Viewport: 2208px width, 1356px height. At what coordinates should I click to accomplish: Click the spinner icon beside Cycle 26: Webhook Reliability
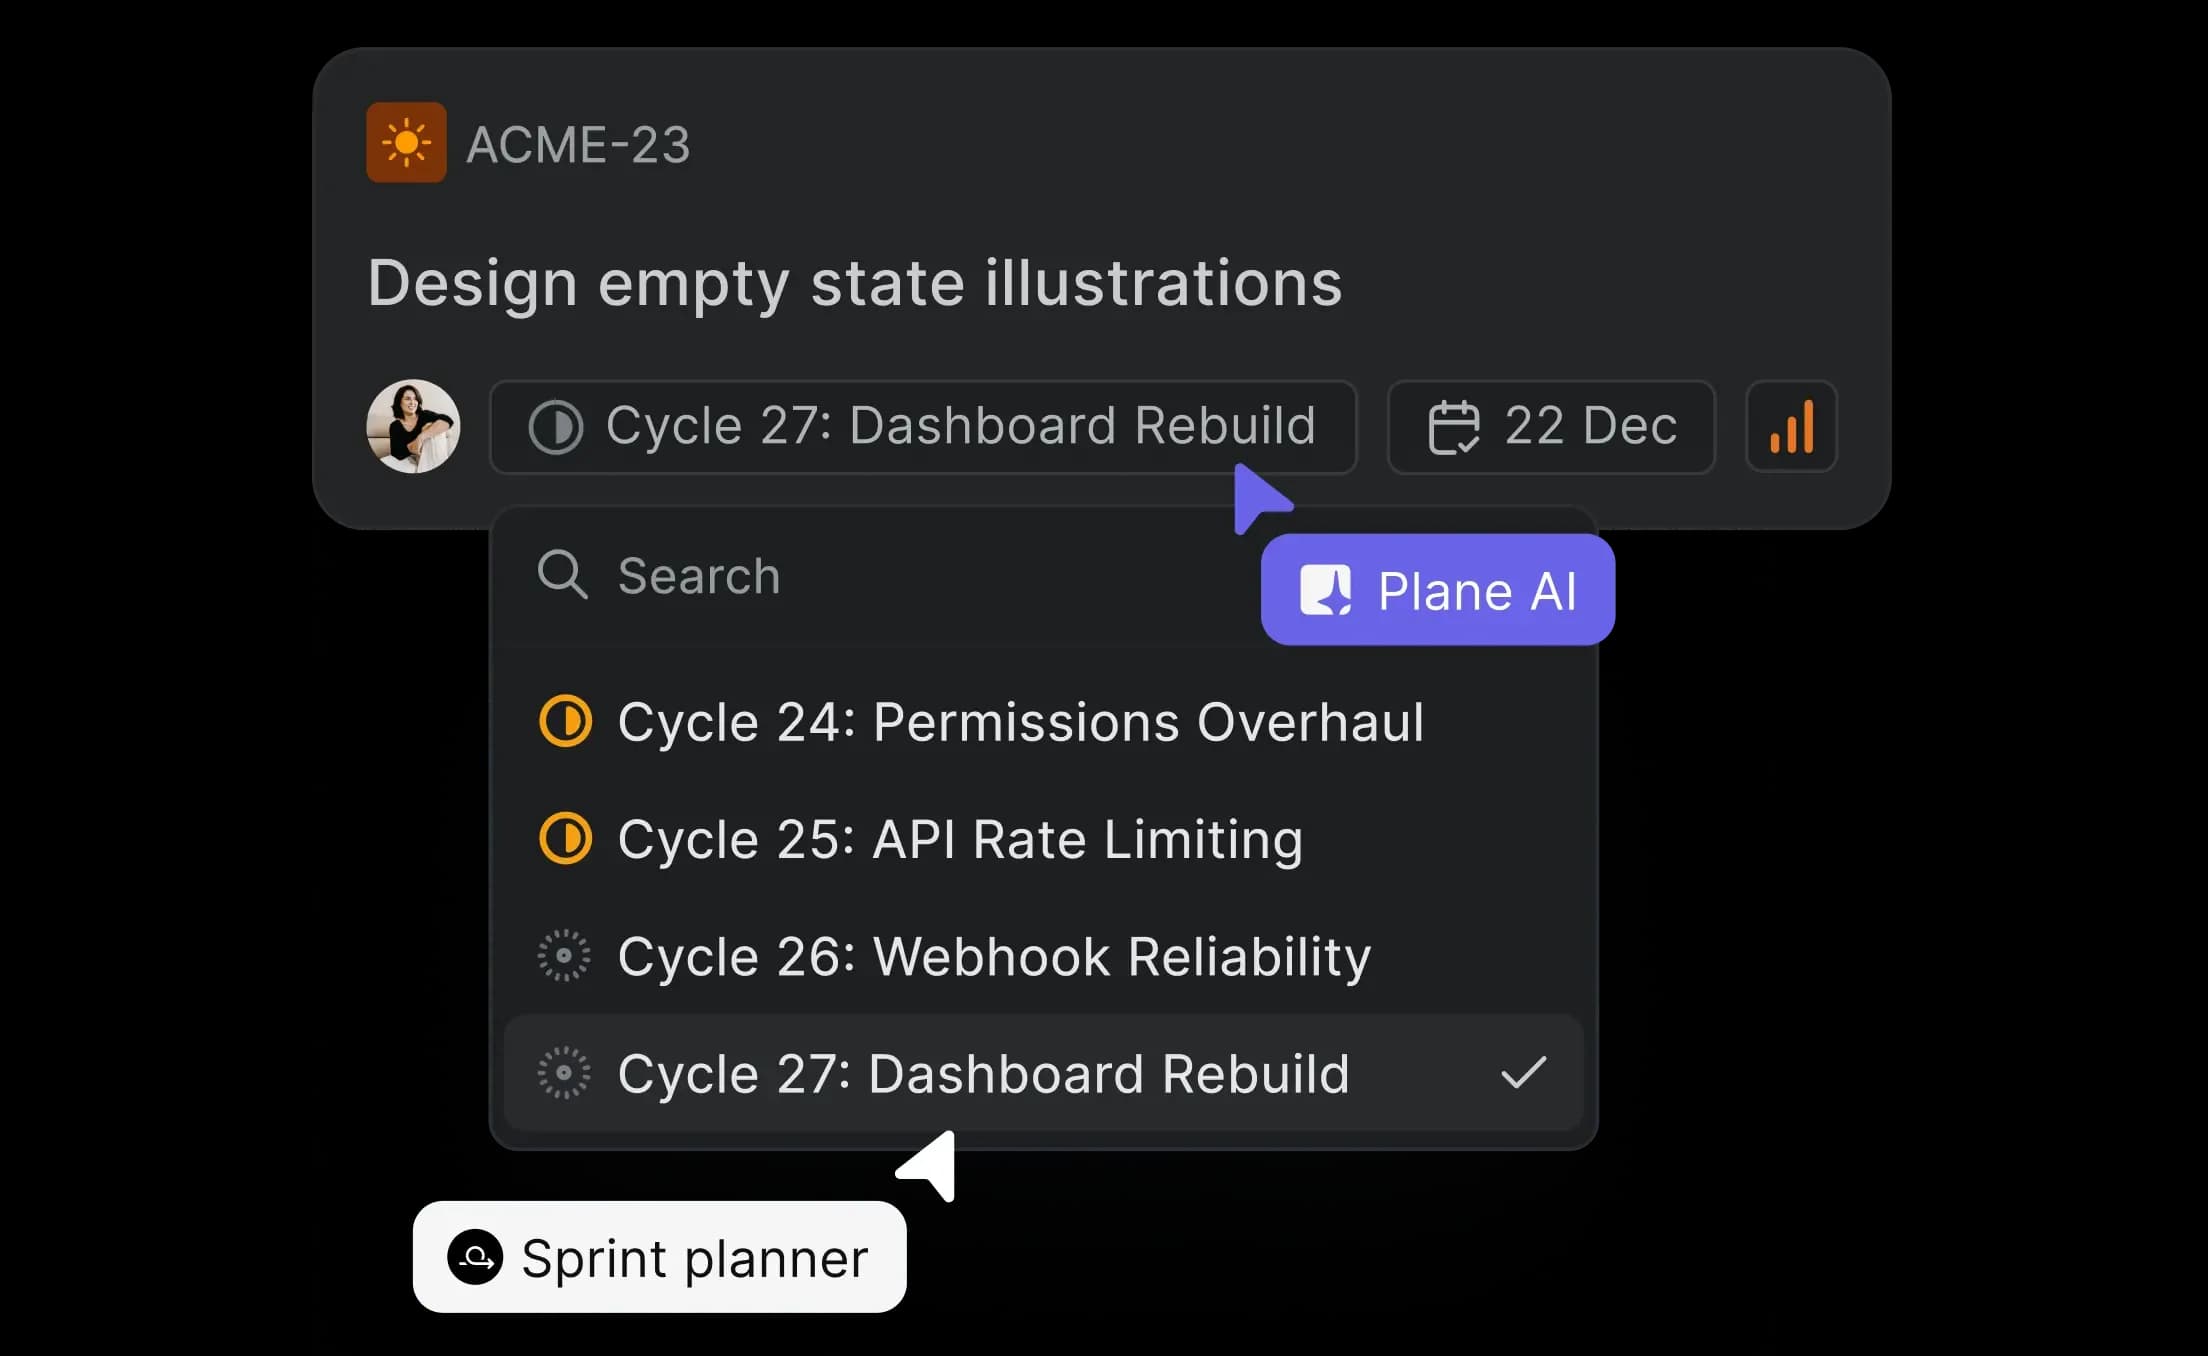[565, 956]
